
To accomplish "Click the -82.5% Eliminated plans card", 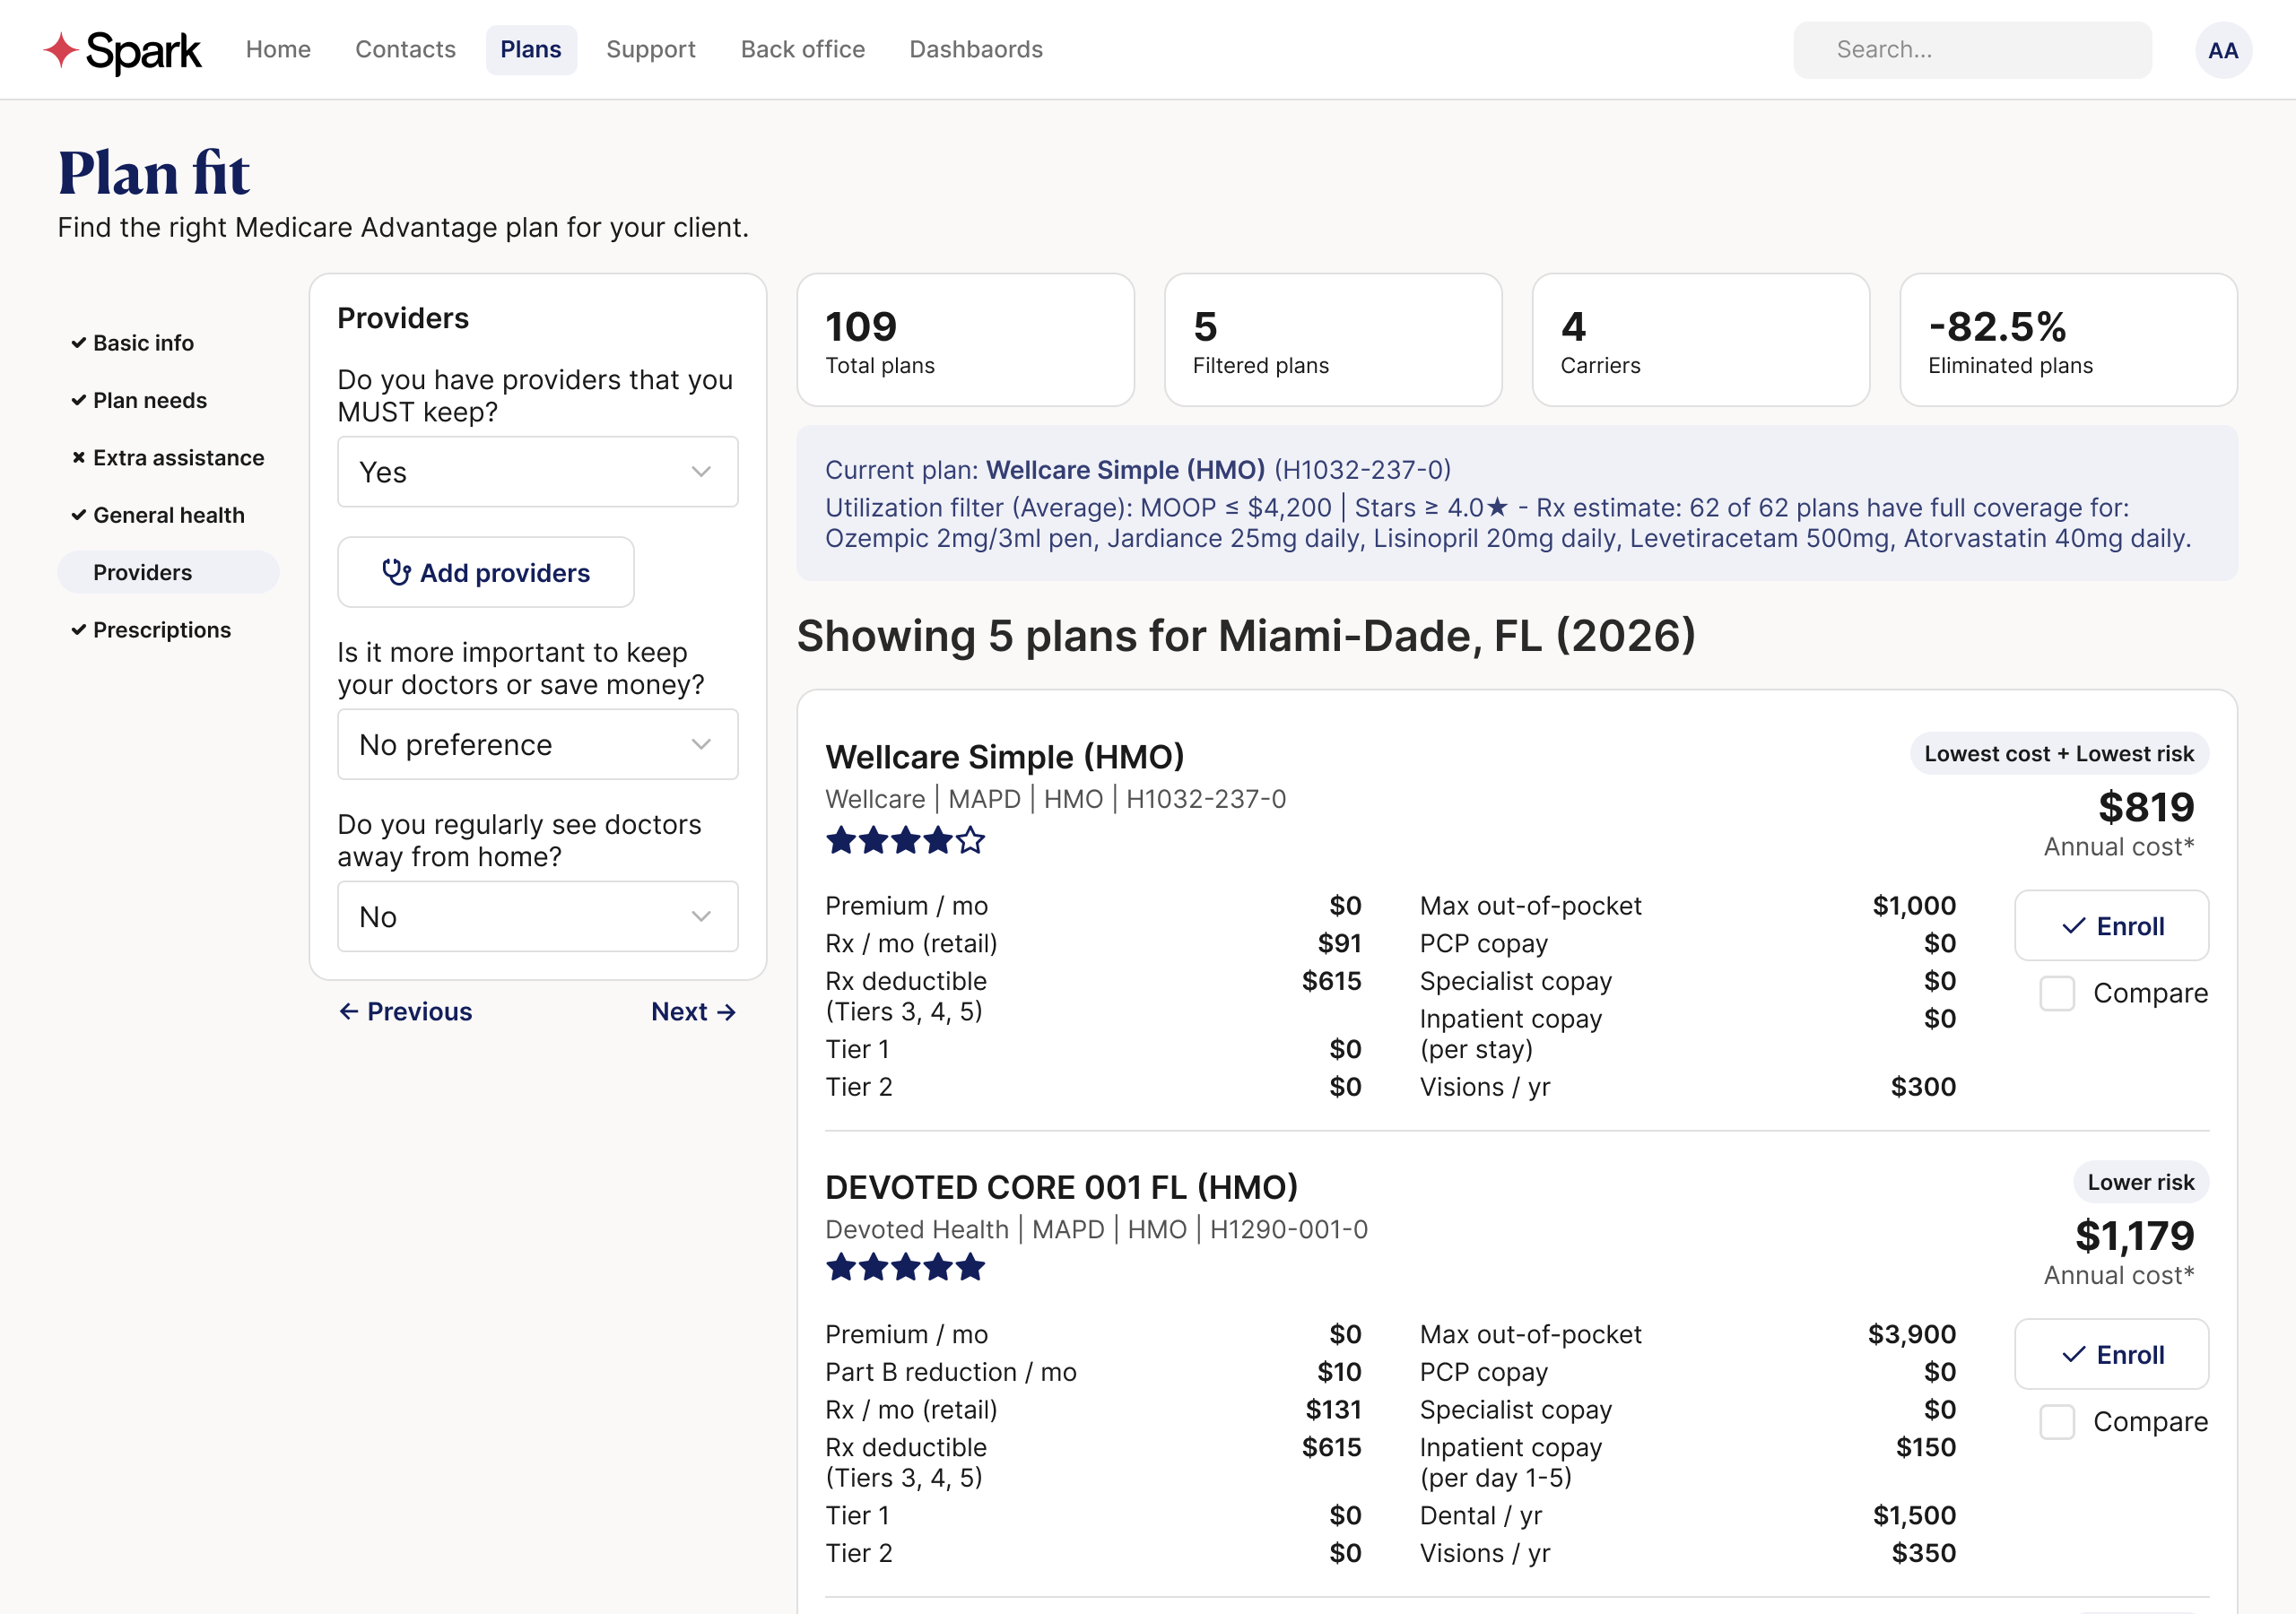I will coord(2068,340).
